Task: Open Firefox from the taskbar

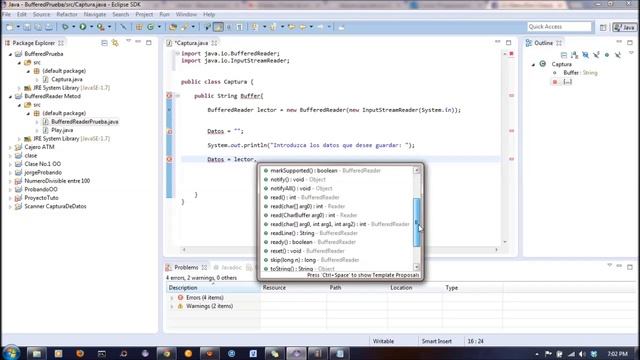Action: [x=80, y=353]
